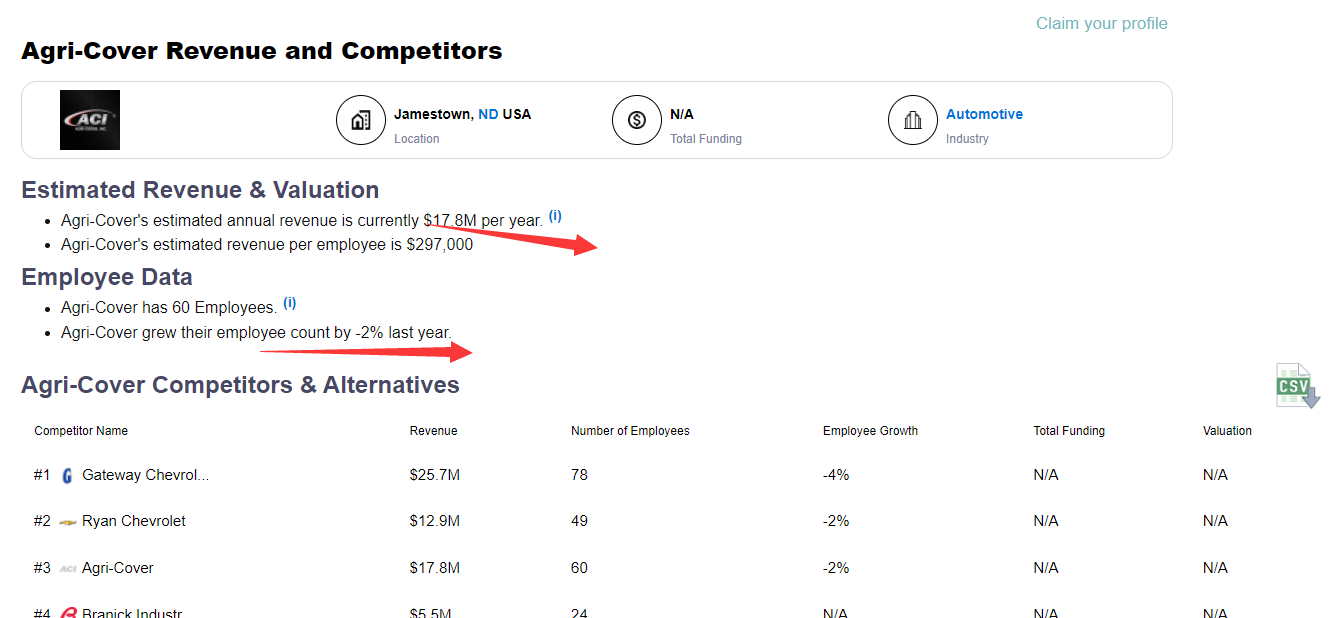Click the CSV download icon

(1297, 386)
